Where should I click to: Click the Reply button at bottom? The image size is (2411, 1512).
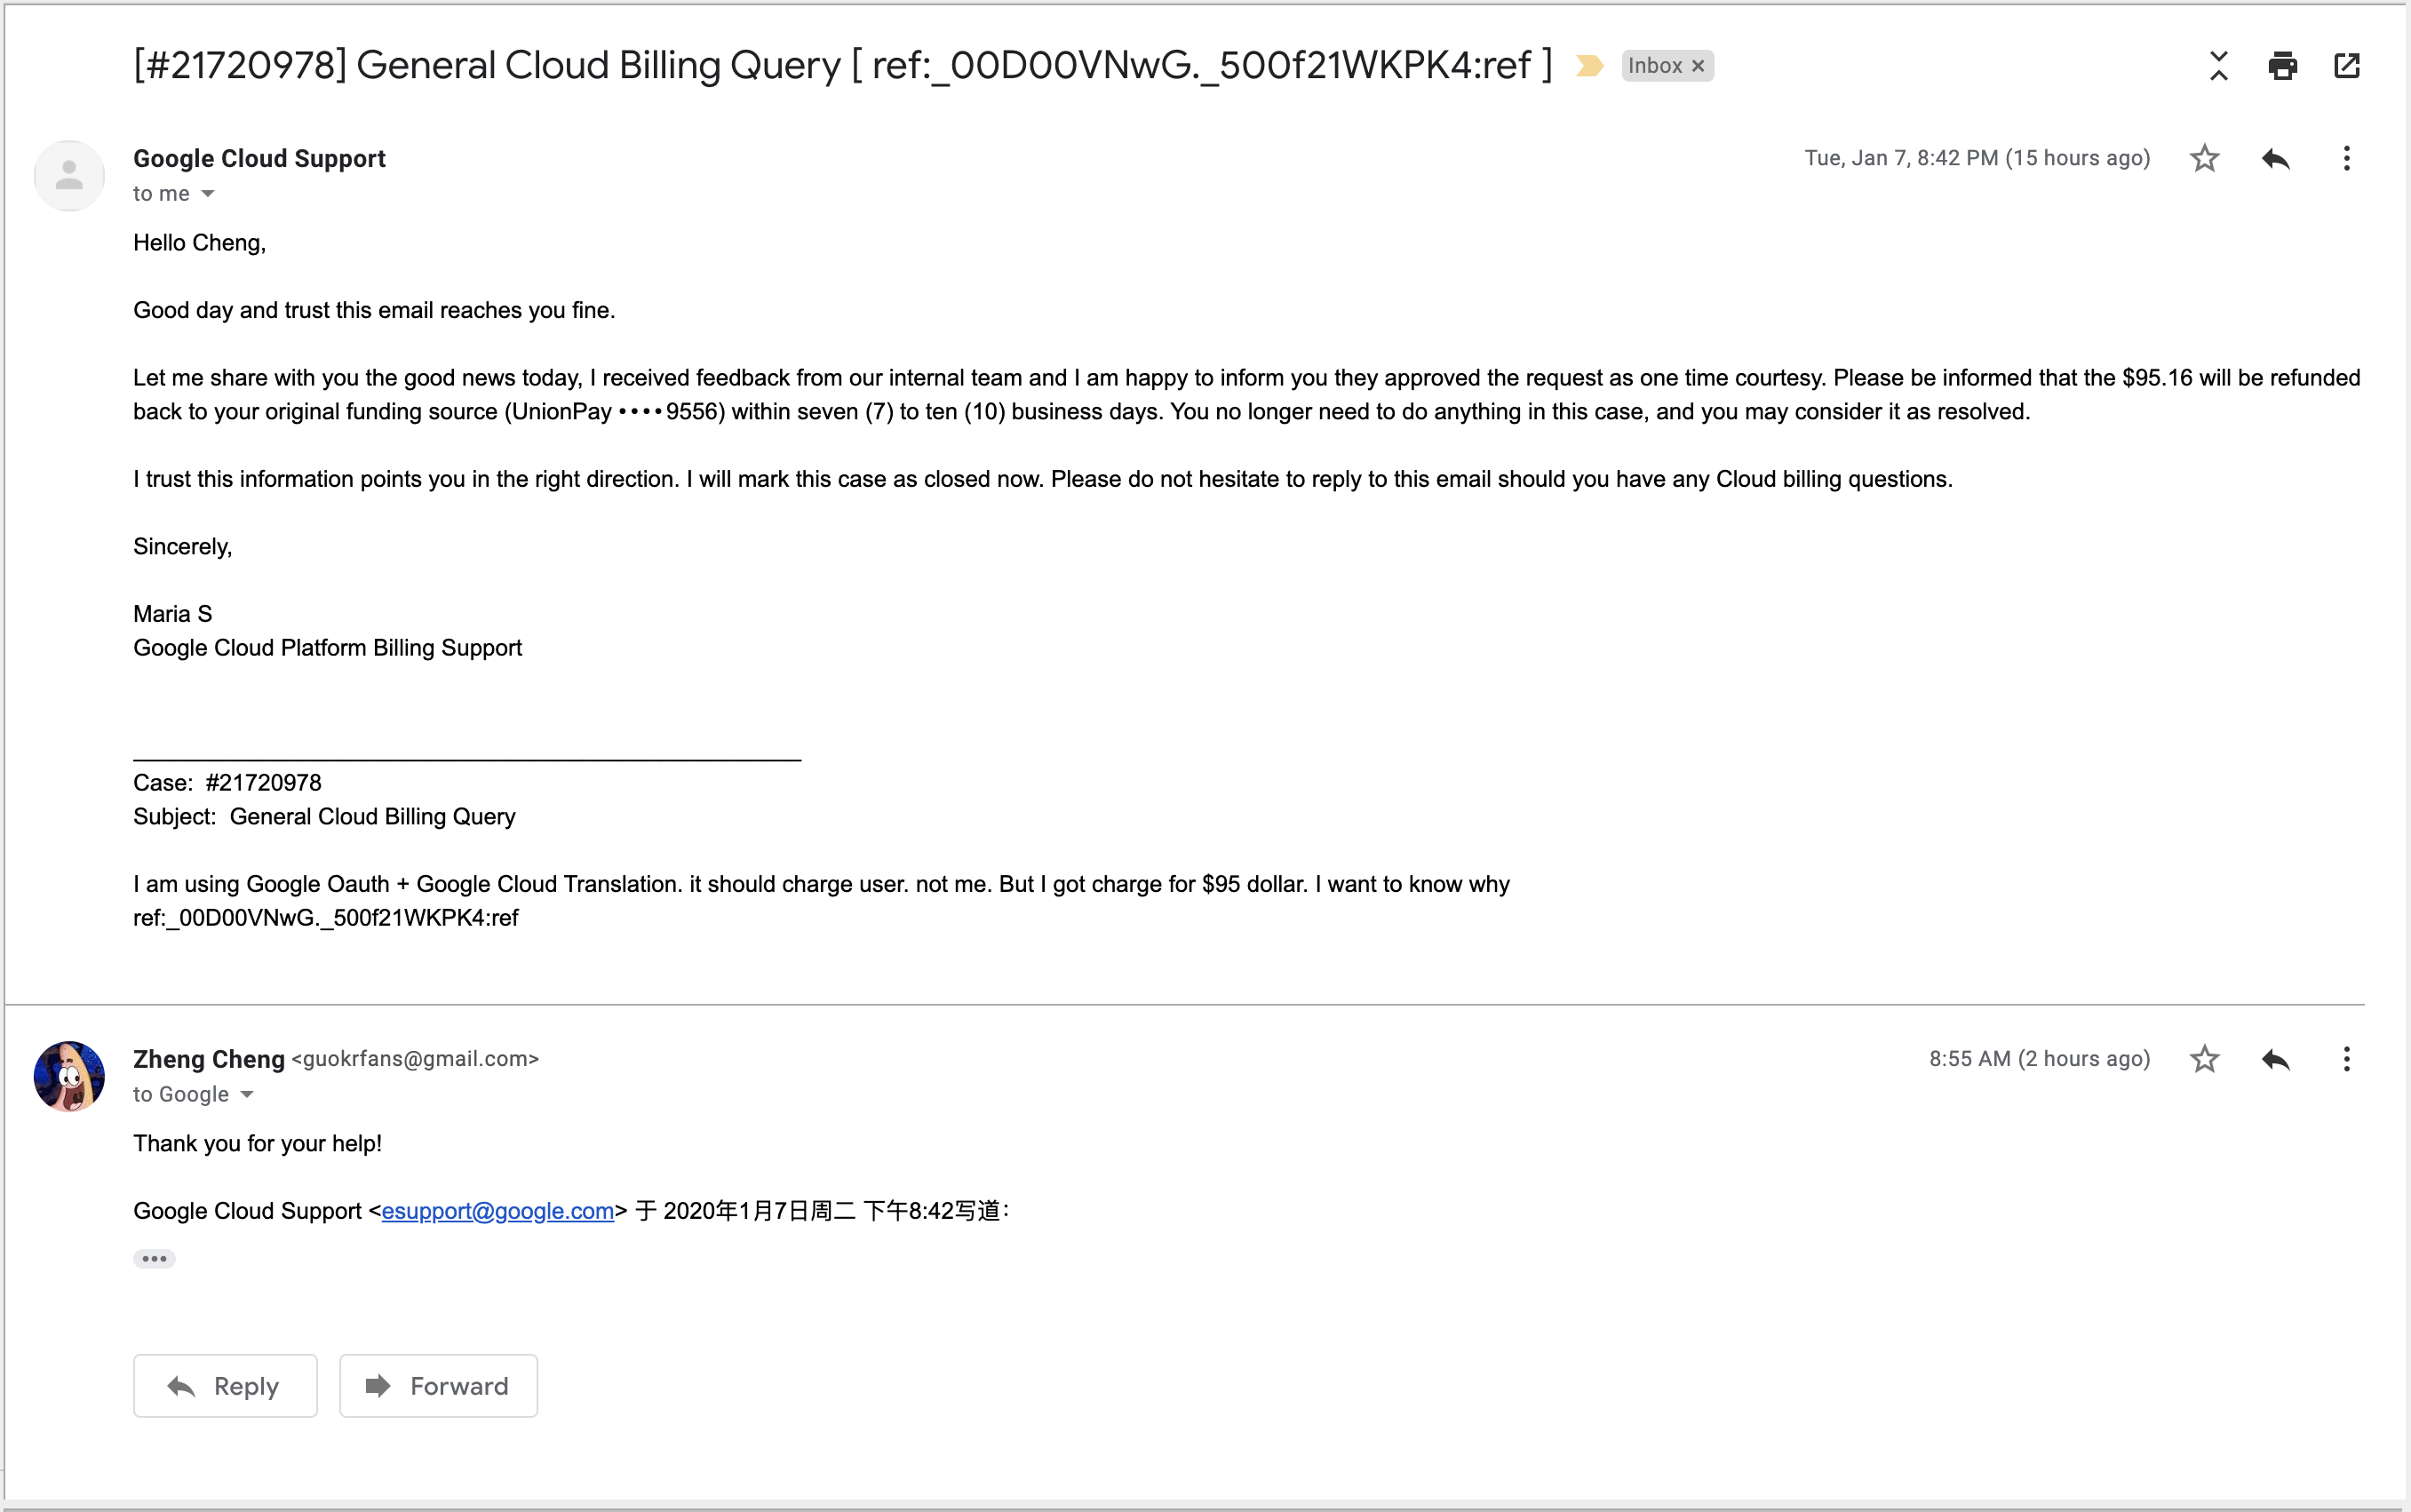tap(225, 1386)
